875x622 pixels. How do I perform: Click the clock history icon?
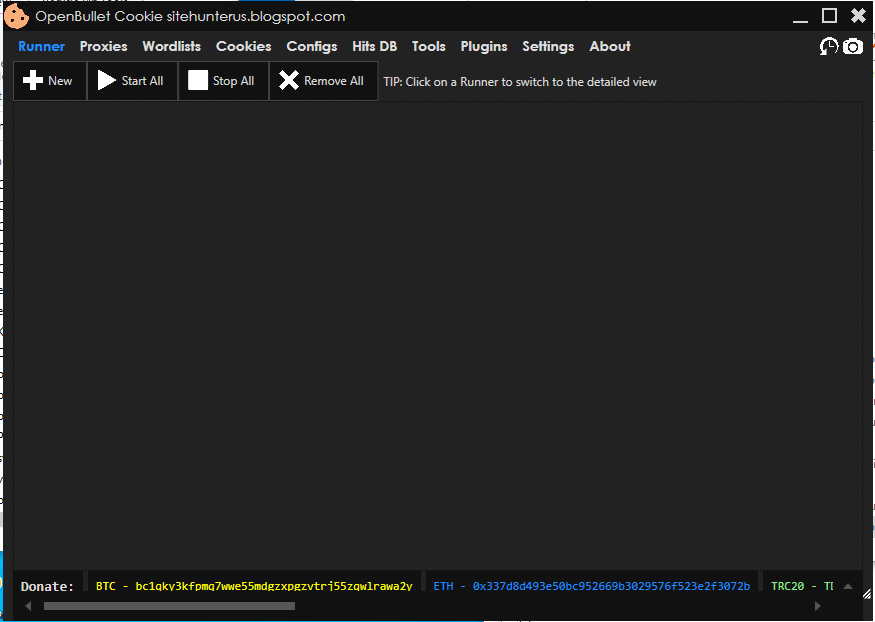pyautogui.click(x=829, y=46)
